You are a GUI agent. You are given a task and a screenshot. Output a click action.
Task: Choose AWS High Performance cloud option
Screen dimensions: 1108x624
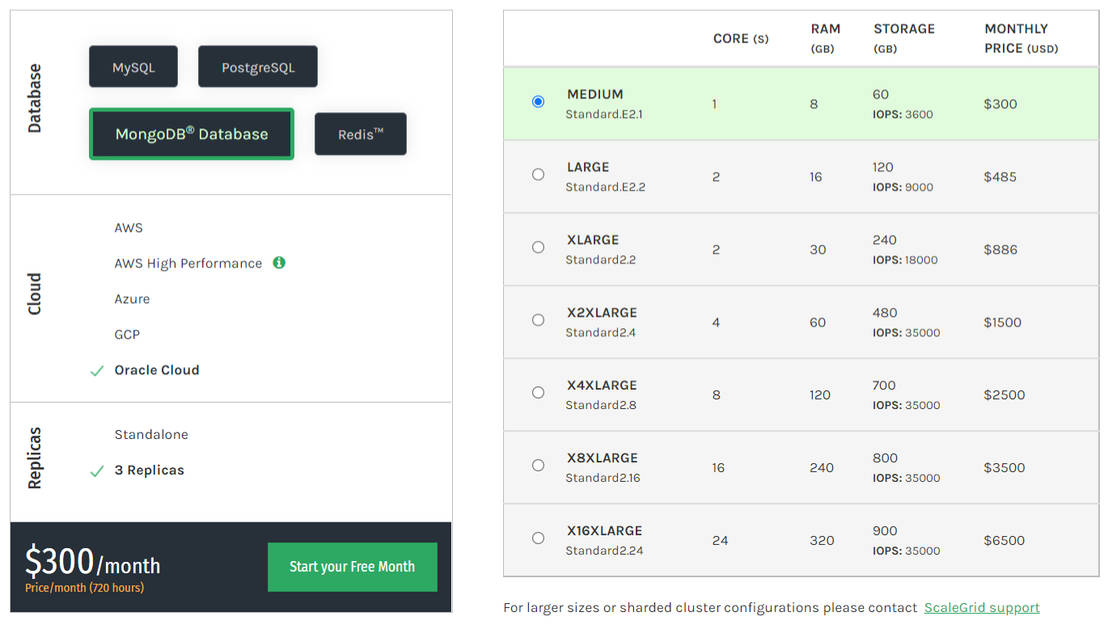point(188,264)
